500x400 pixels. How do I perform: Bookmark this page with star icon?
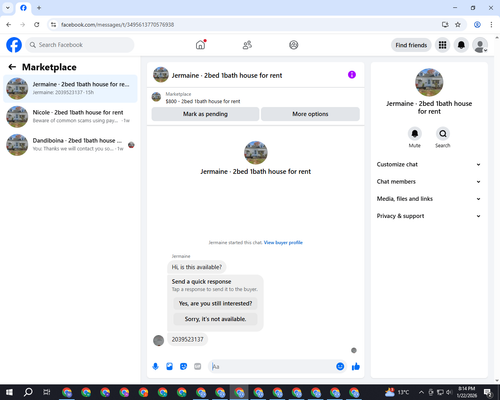coord(458,25)
